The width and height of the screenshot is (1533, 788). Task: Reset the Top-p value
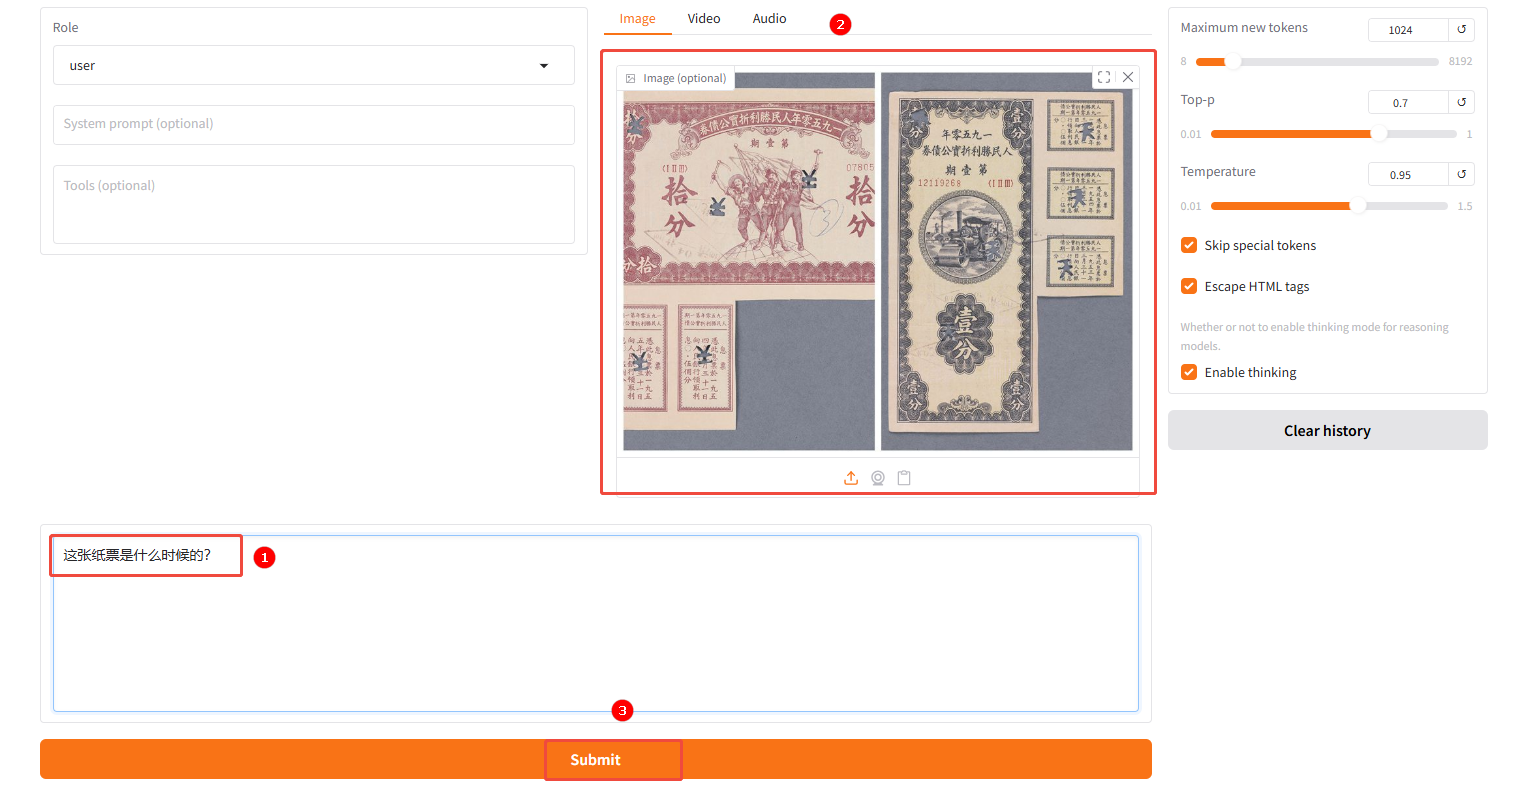1461,102
